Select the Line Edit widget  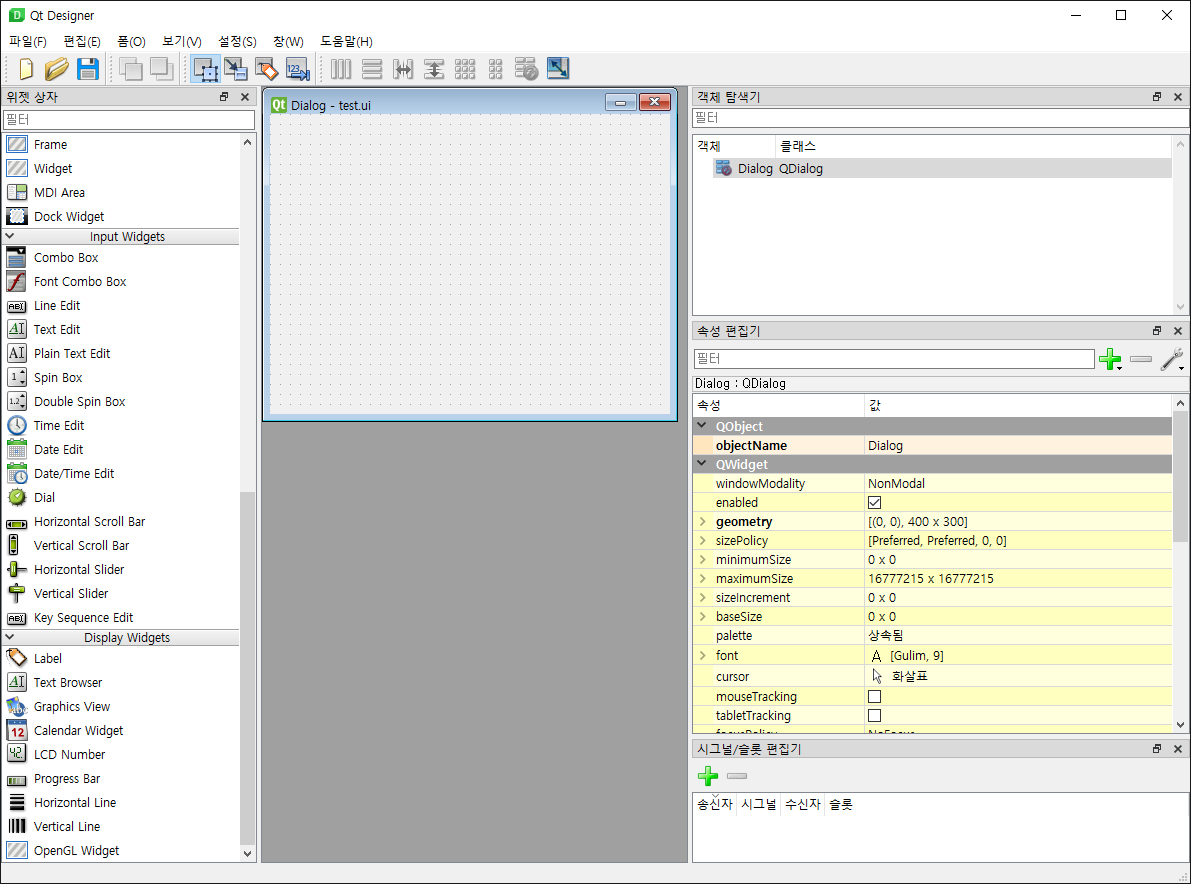(56, 305)
